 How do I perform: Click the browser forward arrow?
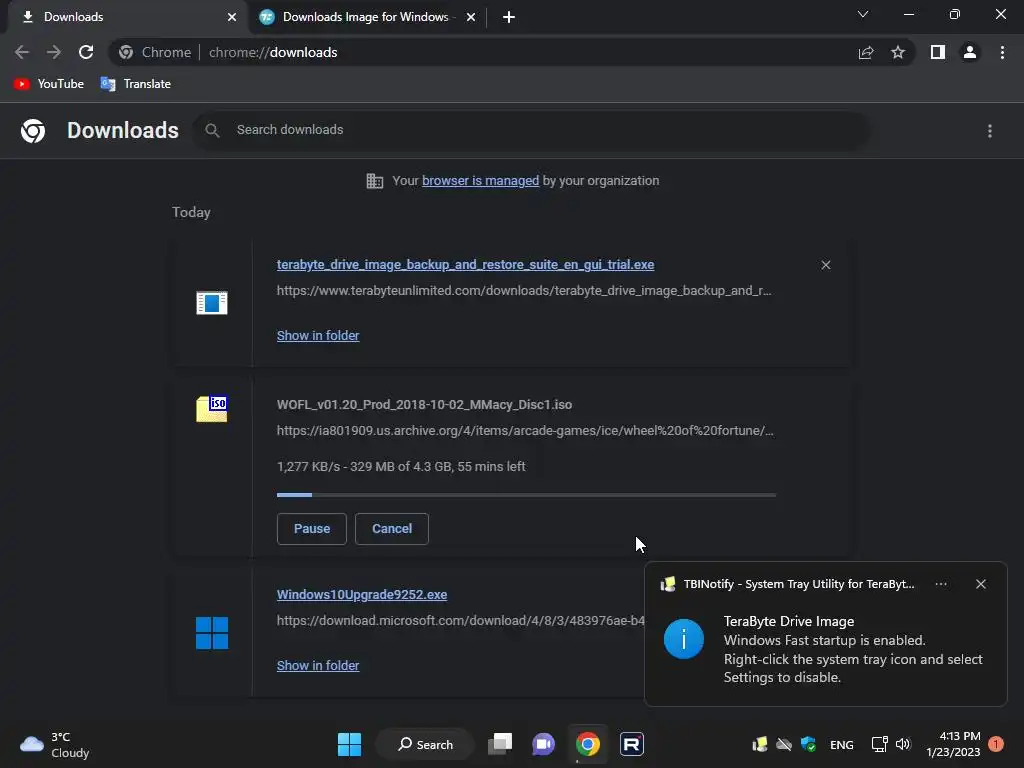click(x=54, y=52)
